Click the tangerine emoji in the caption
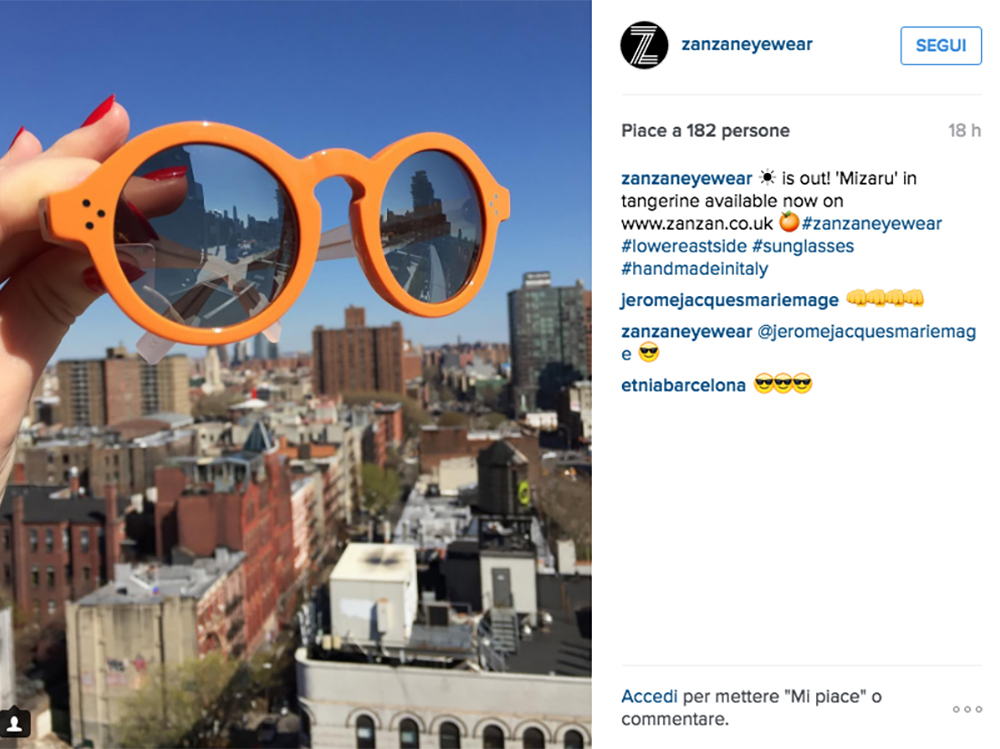The image size is (1000, 749). coord(789,222)
